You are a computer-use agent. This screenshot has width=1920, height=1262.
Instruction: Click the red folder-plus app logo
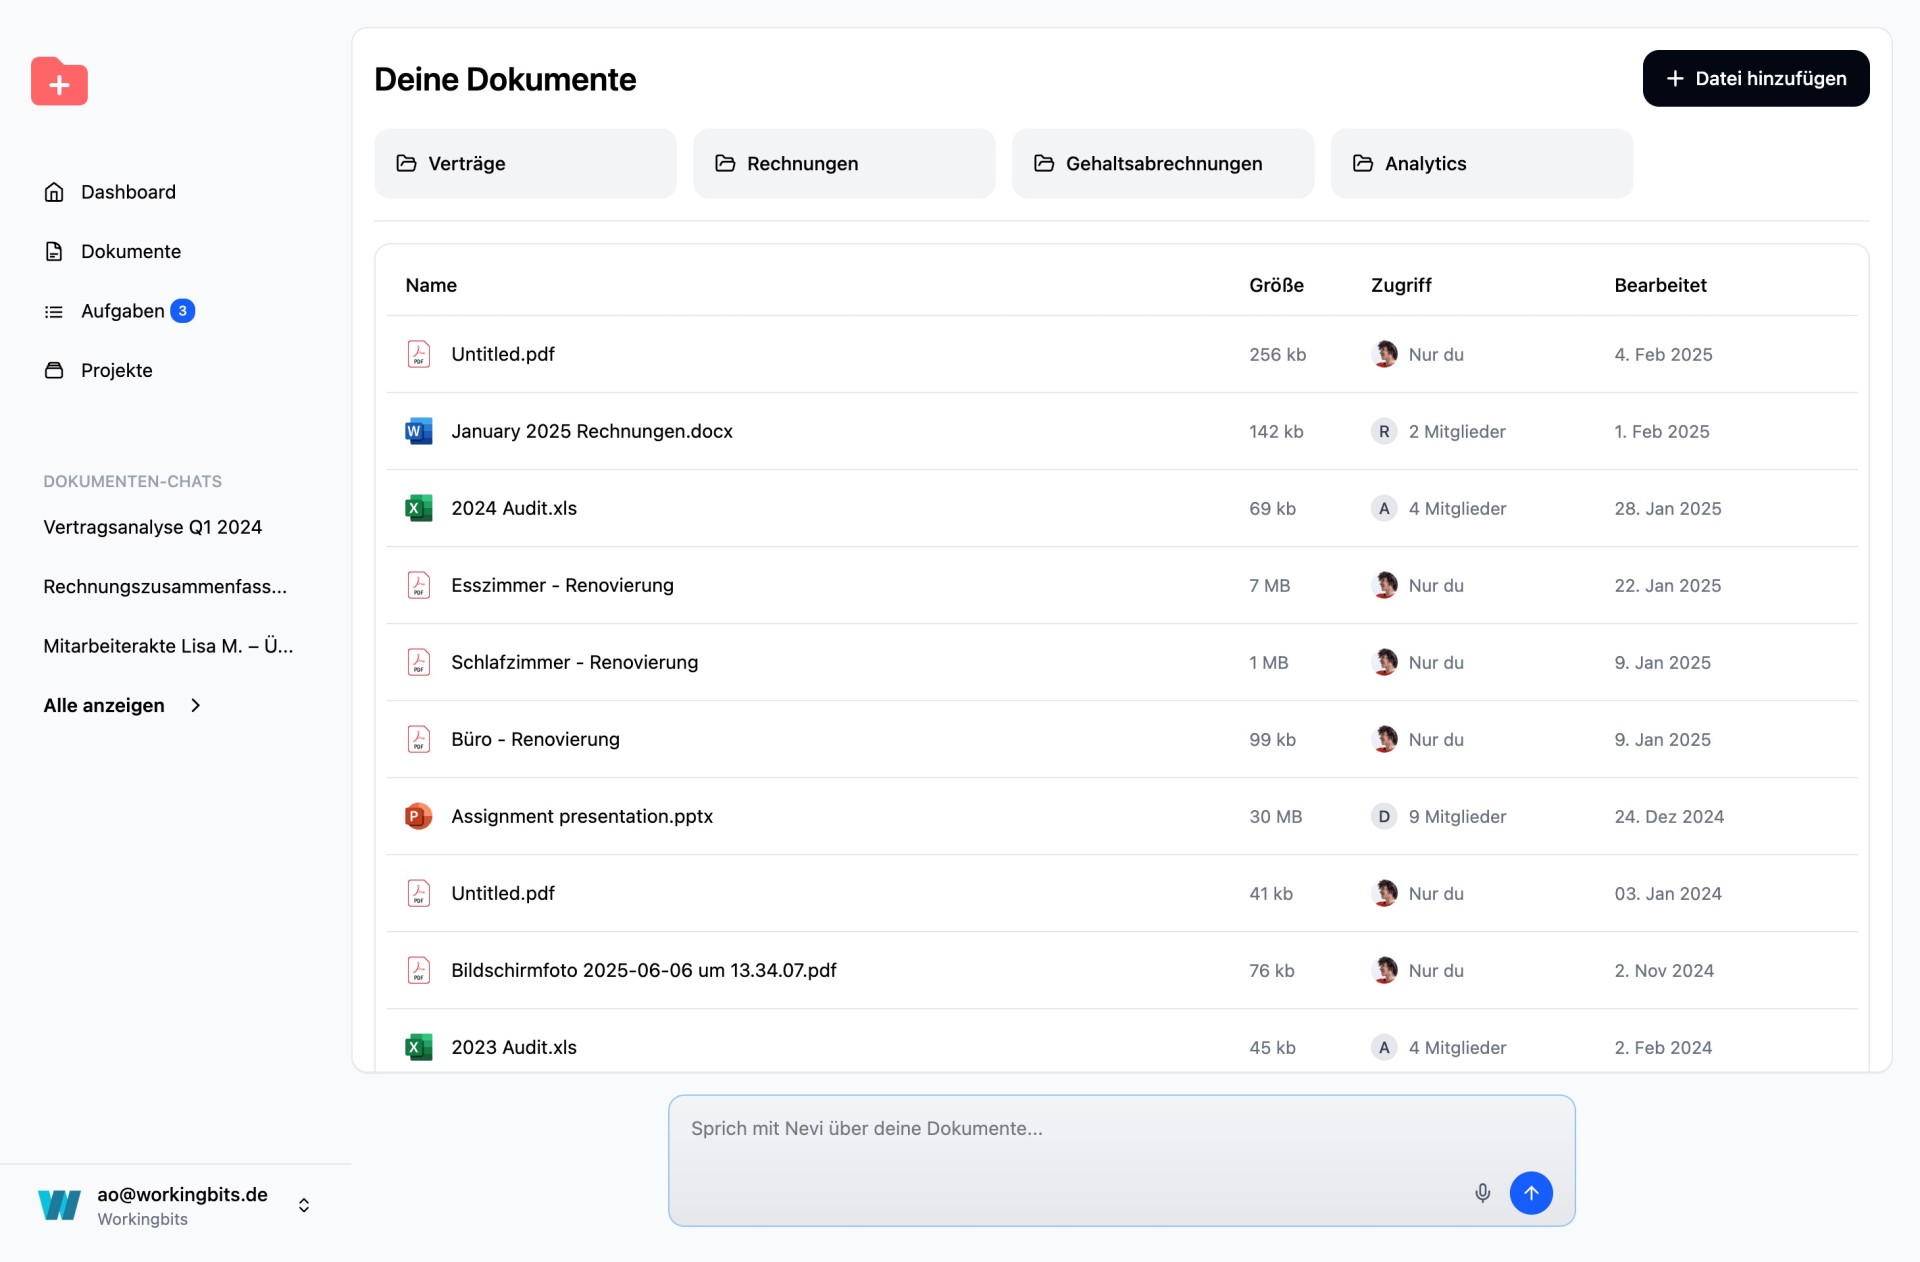pyautogui.click(x=59, y=82)
